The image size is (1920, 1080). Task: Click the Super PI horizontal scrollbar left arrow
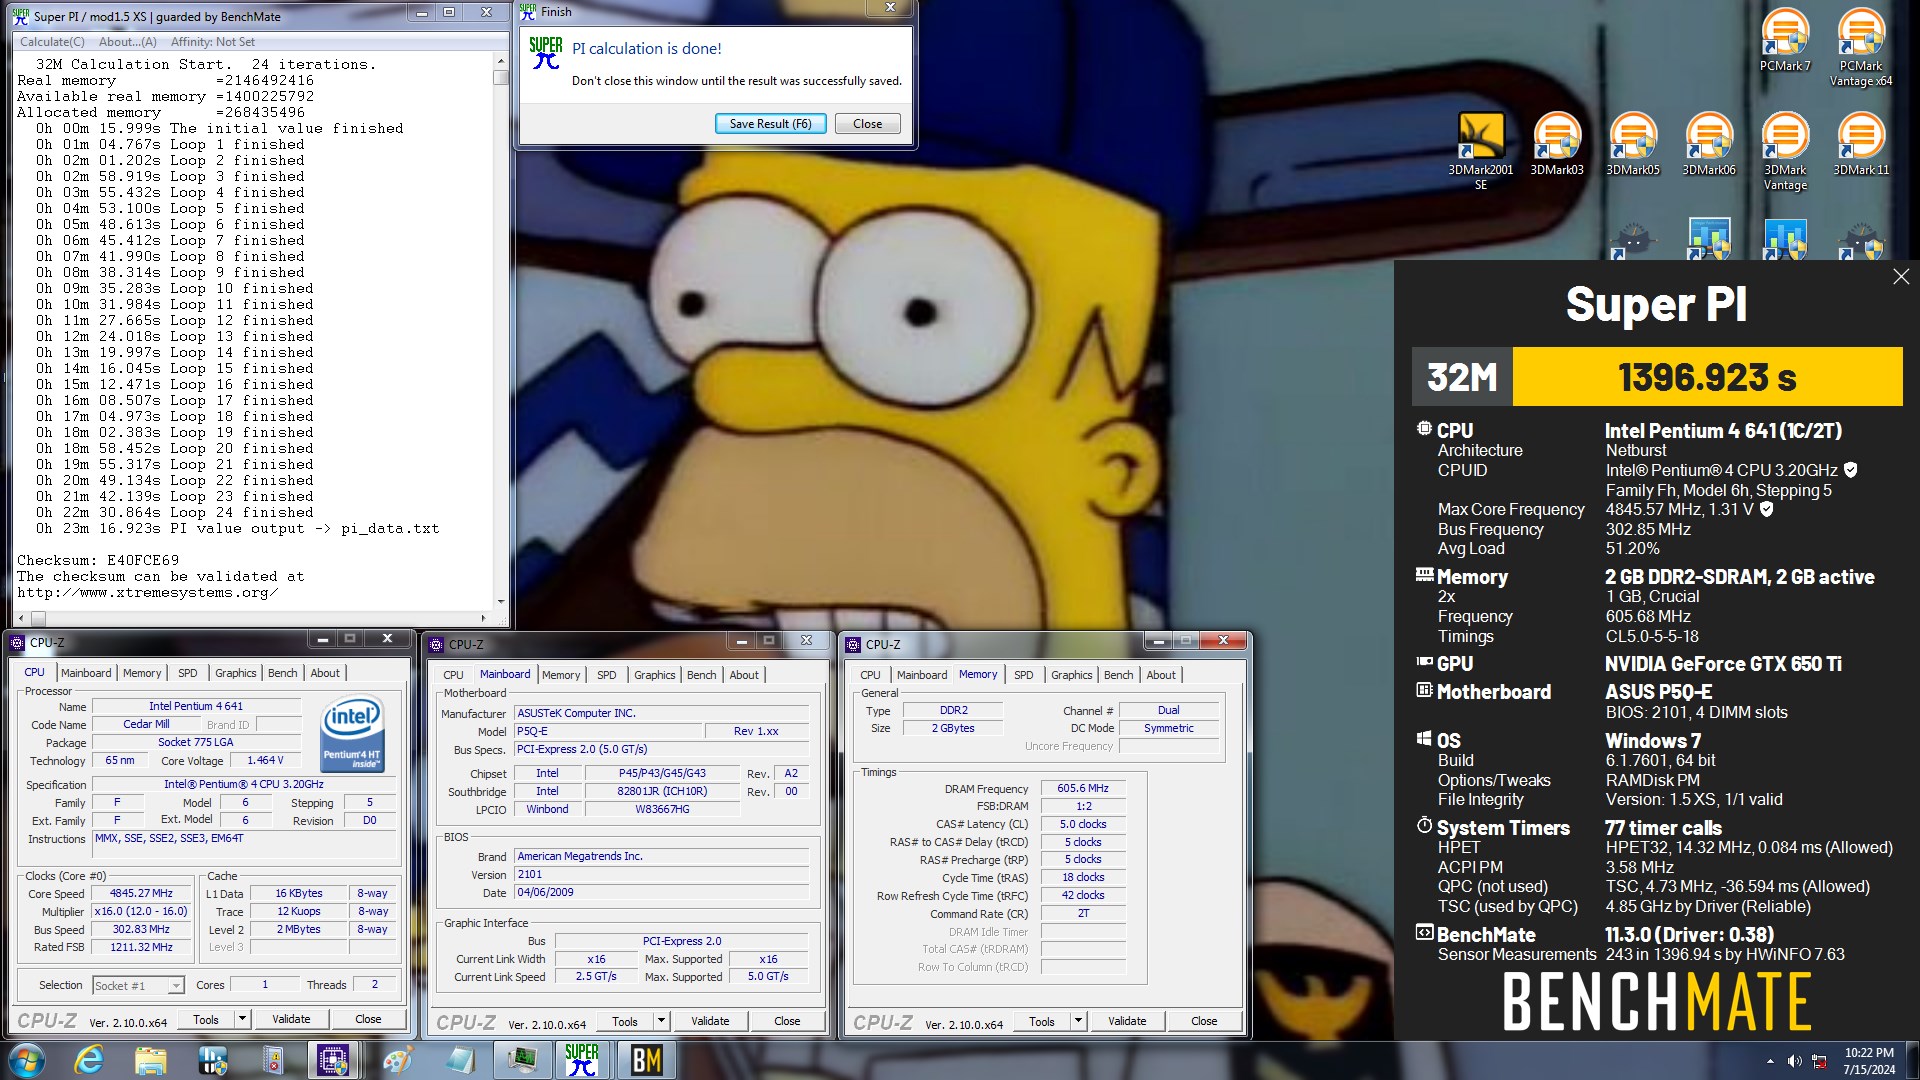(21, 618)
